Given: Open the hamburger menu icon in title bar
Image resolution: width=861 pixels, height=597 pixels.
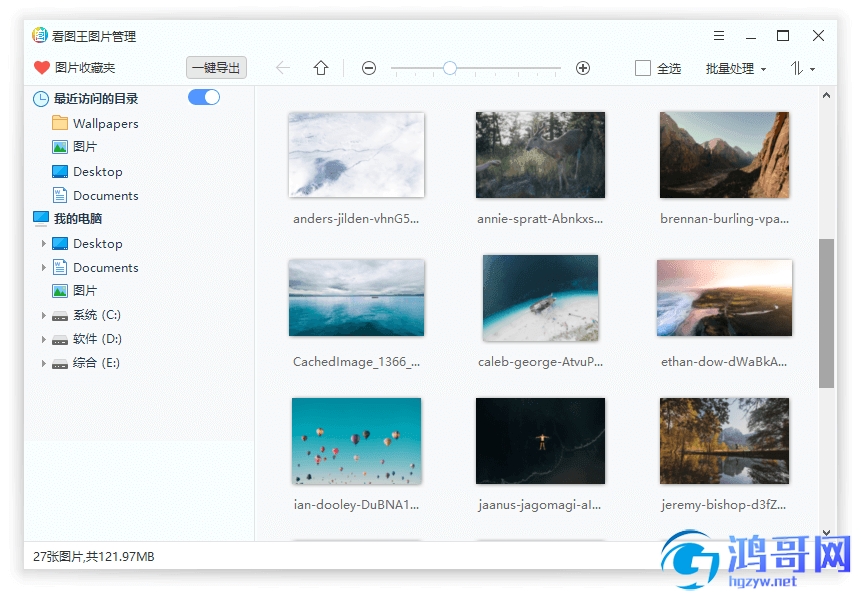Looking at the screenshot, I should (719, 36).
